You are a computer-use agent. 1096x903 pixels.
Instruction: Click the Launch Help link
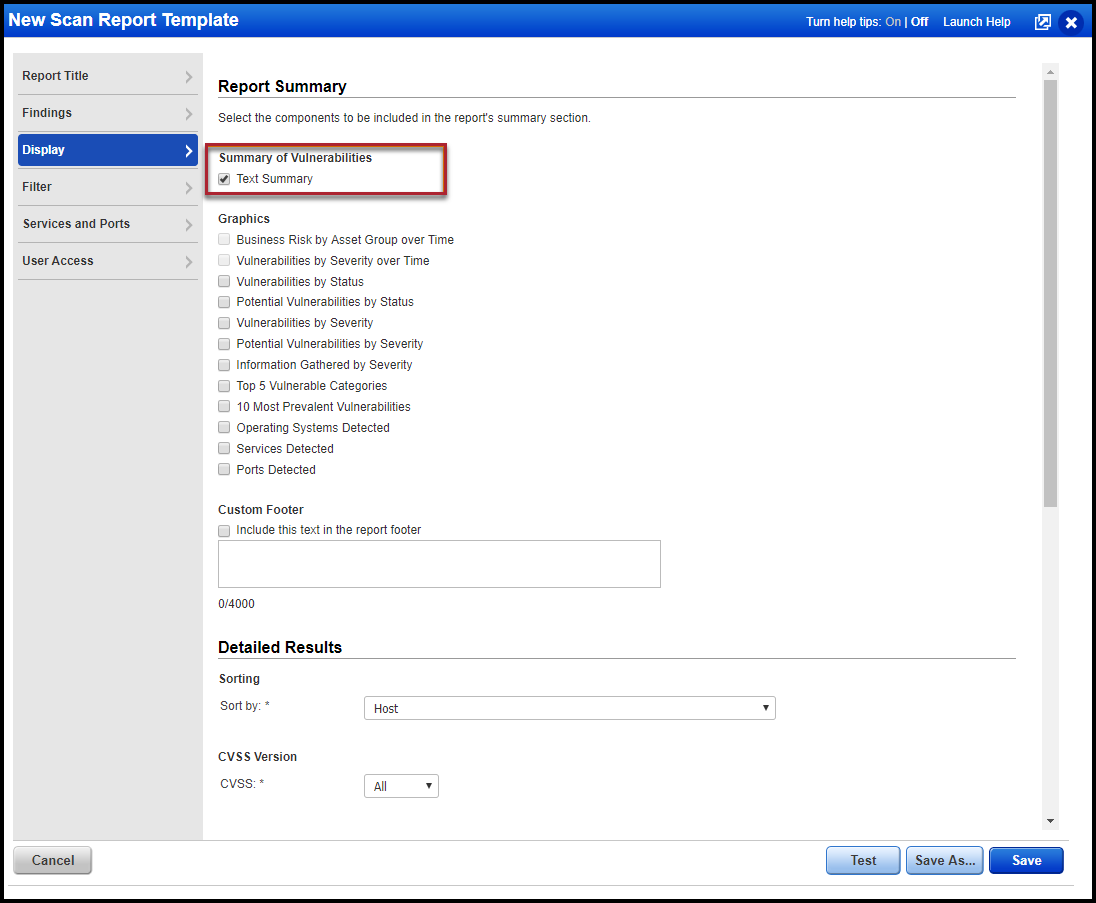[976, 21]
